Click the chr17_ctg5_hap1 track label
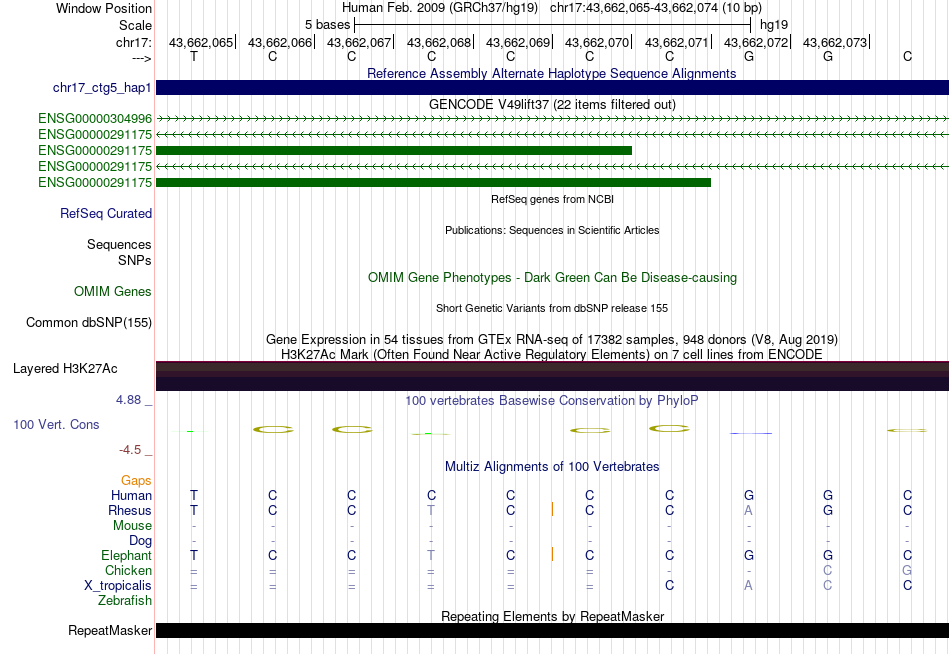950x654 pixels. tap(102, 88)
